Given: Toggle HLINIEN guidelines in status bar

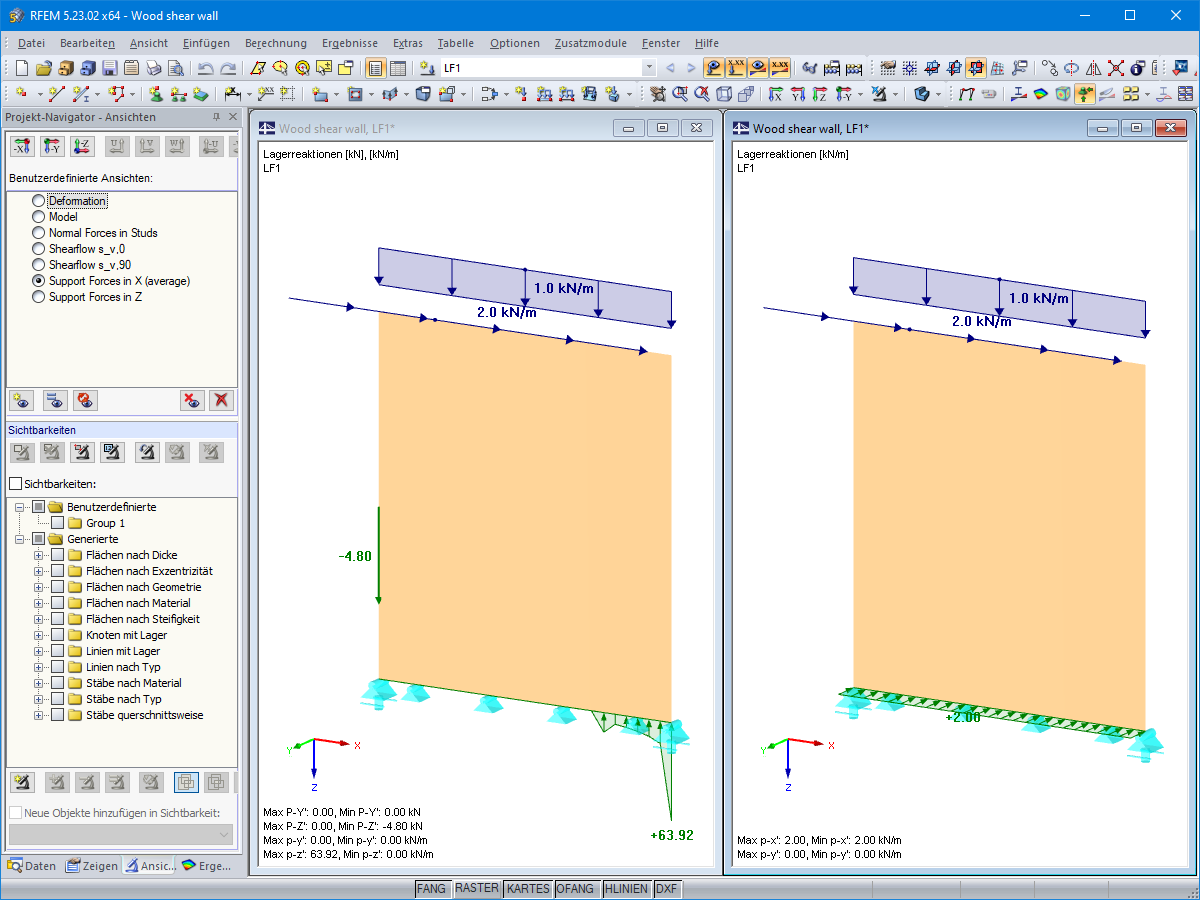Looking at the screenshot, I should (626, 888).
